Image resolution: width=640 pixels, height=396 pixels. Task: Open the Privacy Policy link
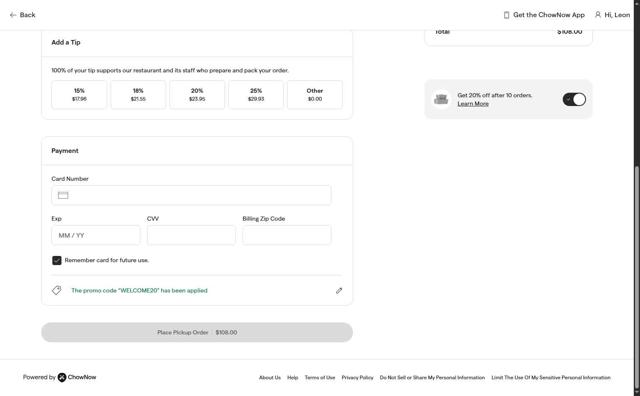pyautogui.click(x=358, y=378)
